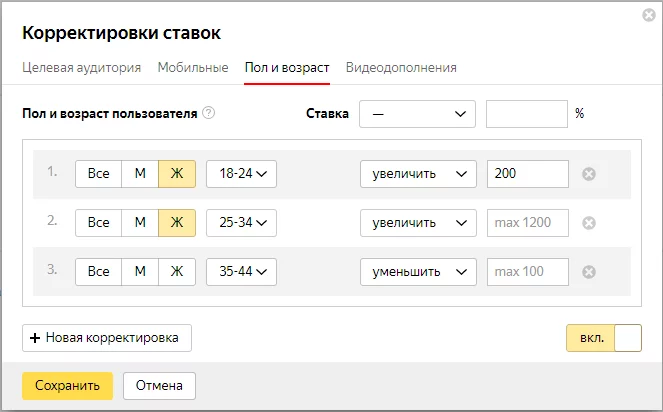Open the 35-44 age dropdown

[241, 272]
